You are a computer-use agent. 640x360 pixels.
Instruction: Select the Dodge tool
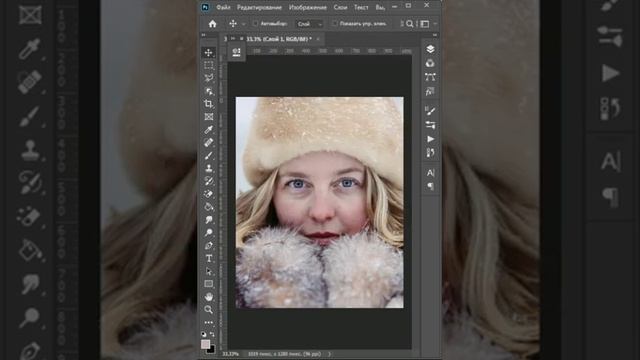[209, 233]
